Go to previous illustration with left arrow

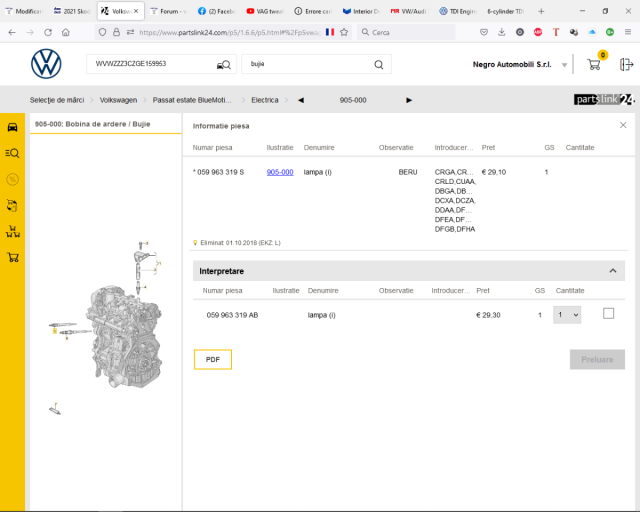[x=301, y=100]
